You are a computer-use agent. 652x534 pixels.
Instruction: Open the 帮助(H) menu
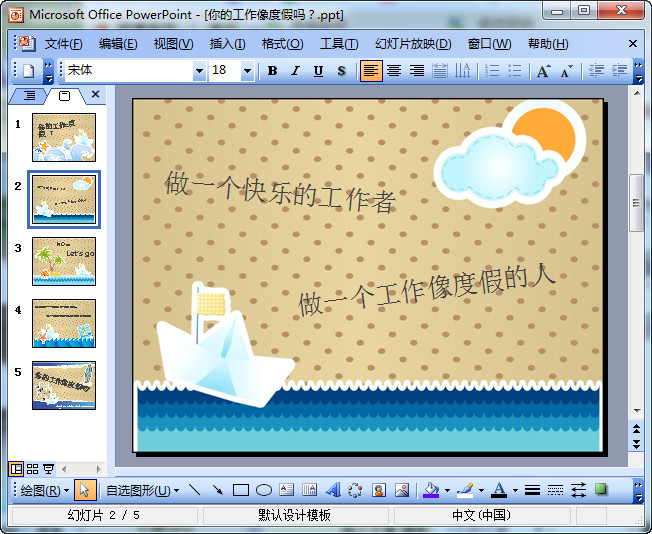point(548,44)
